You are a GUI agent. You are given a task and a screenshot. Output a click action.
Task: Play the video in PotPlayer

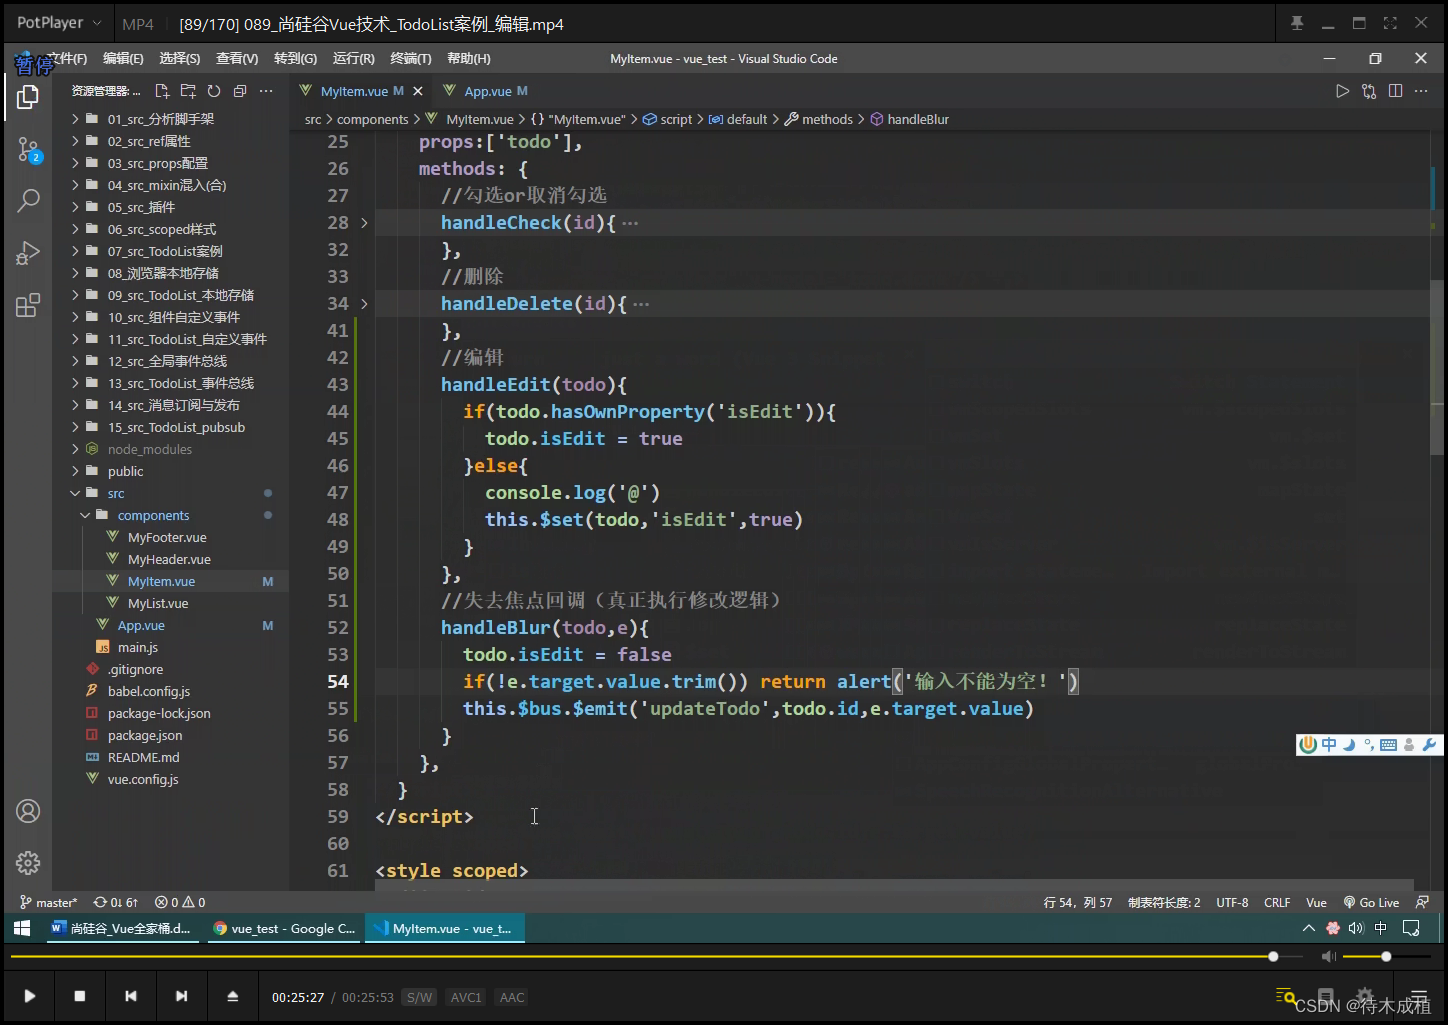(30, 996)
